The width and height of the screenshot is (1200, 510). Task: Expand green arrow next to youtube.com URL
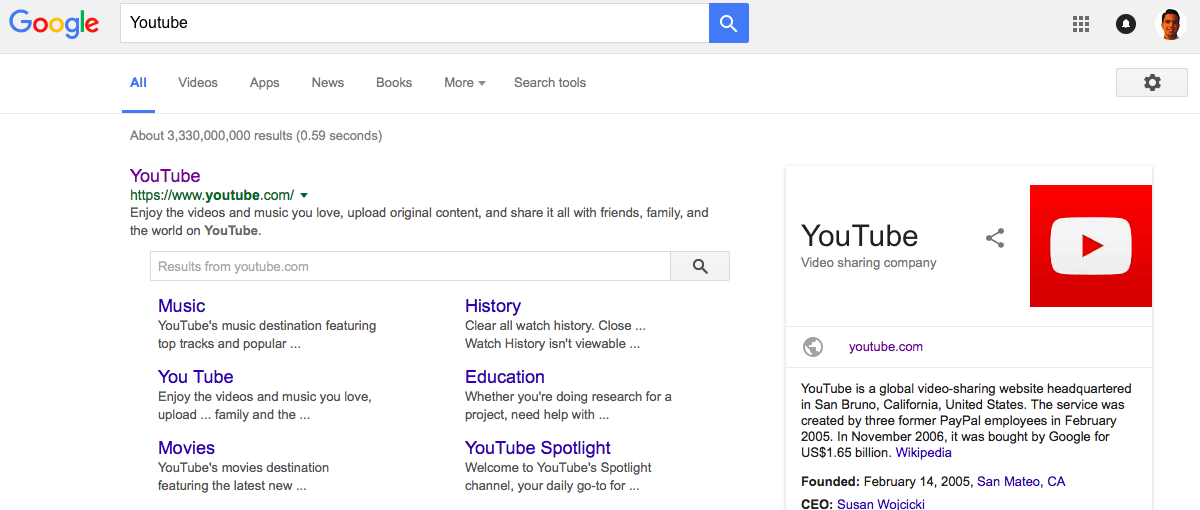(304, 195)
